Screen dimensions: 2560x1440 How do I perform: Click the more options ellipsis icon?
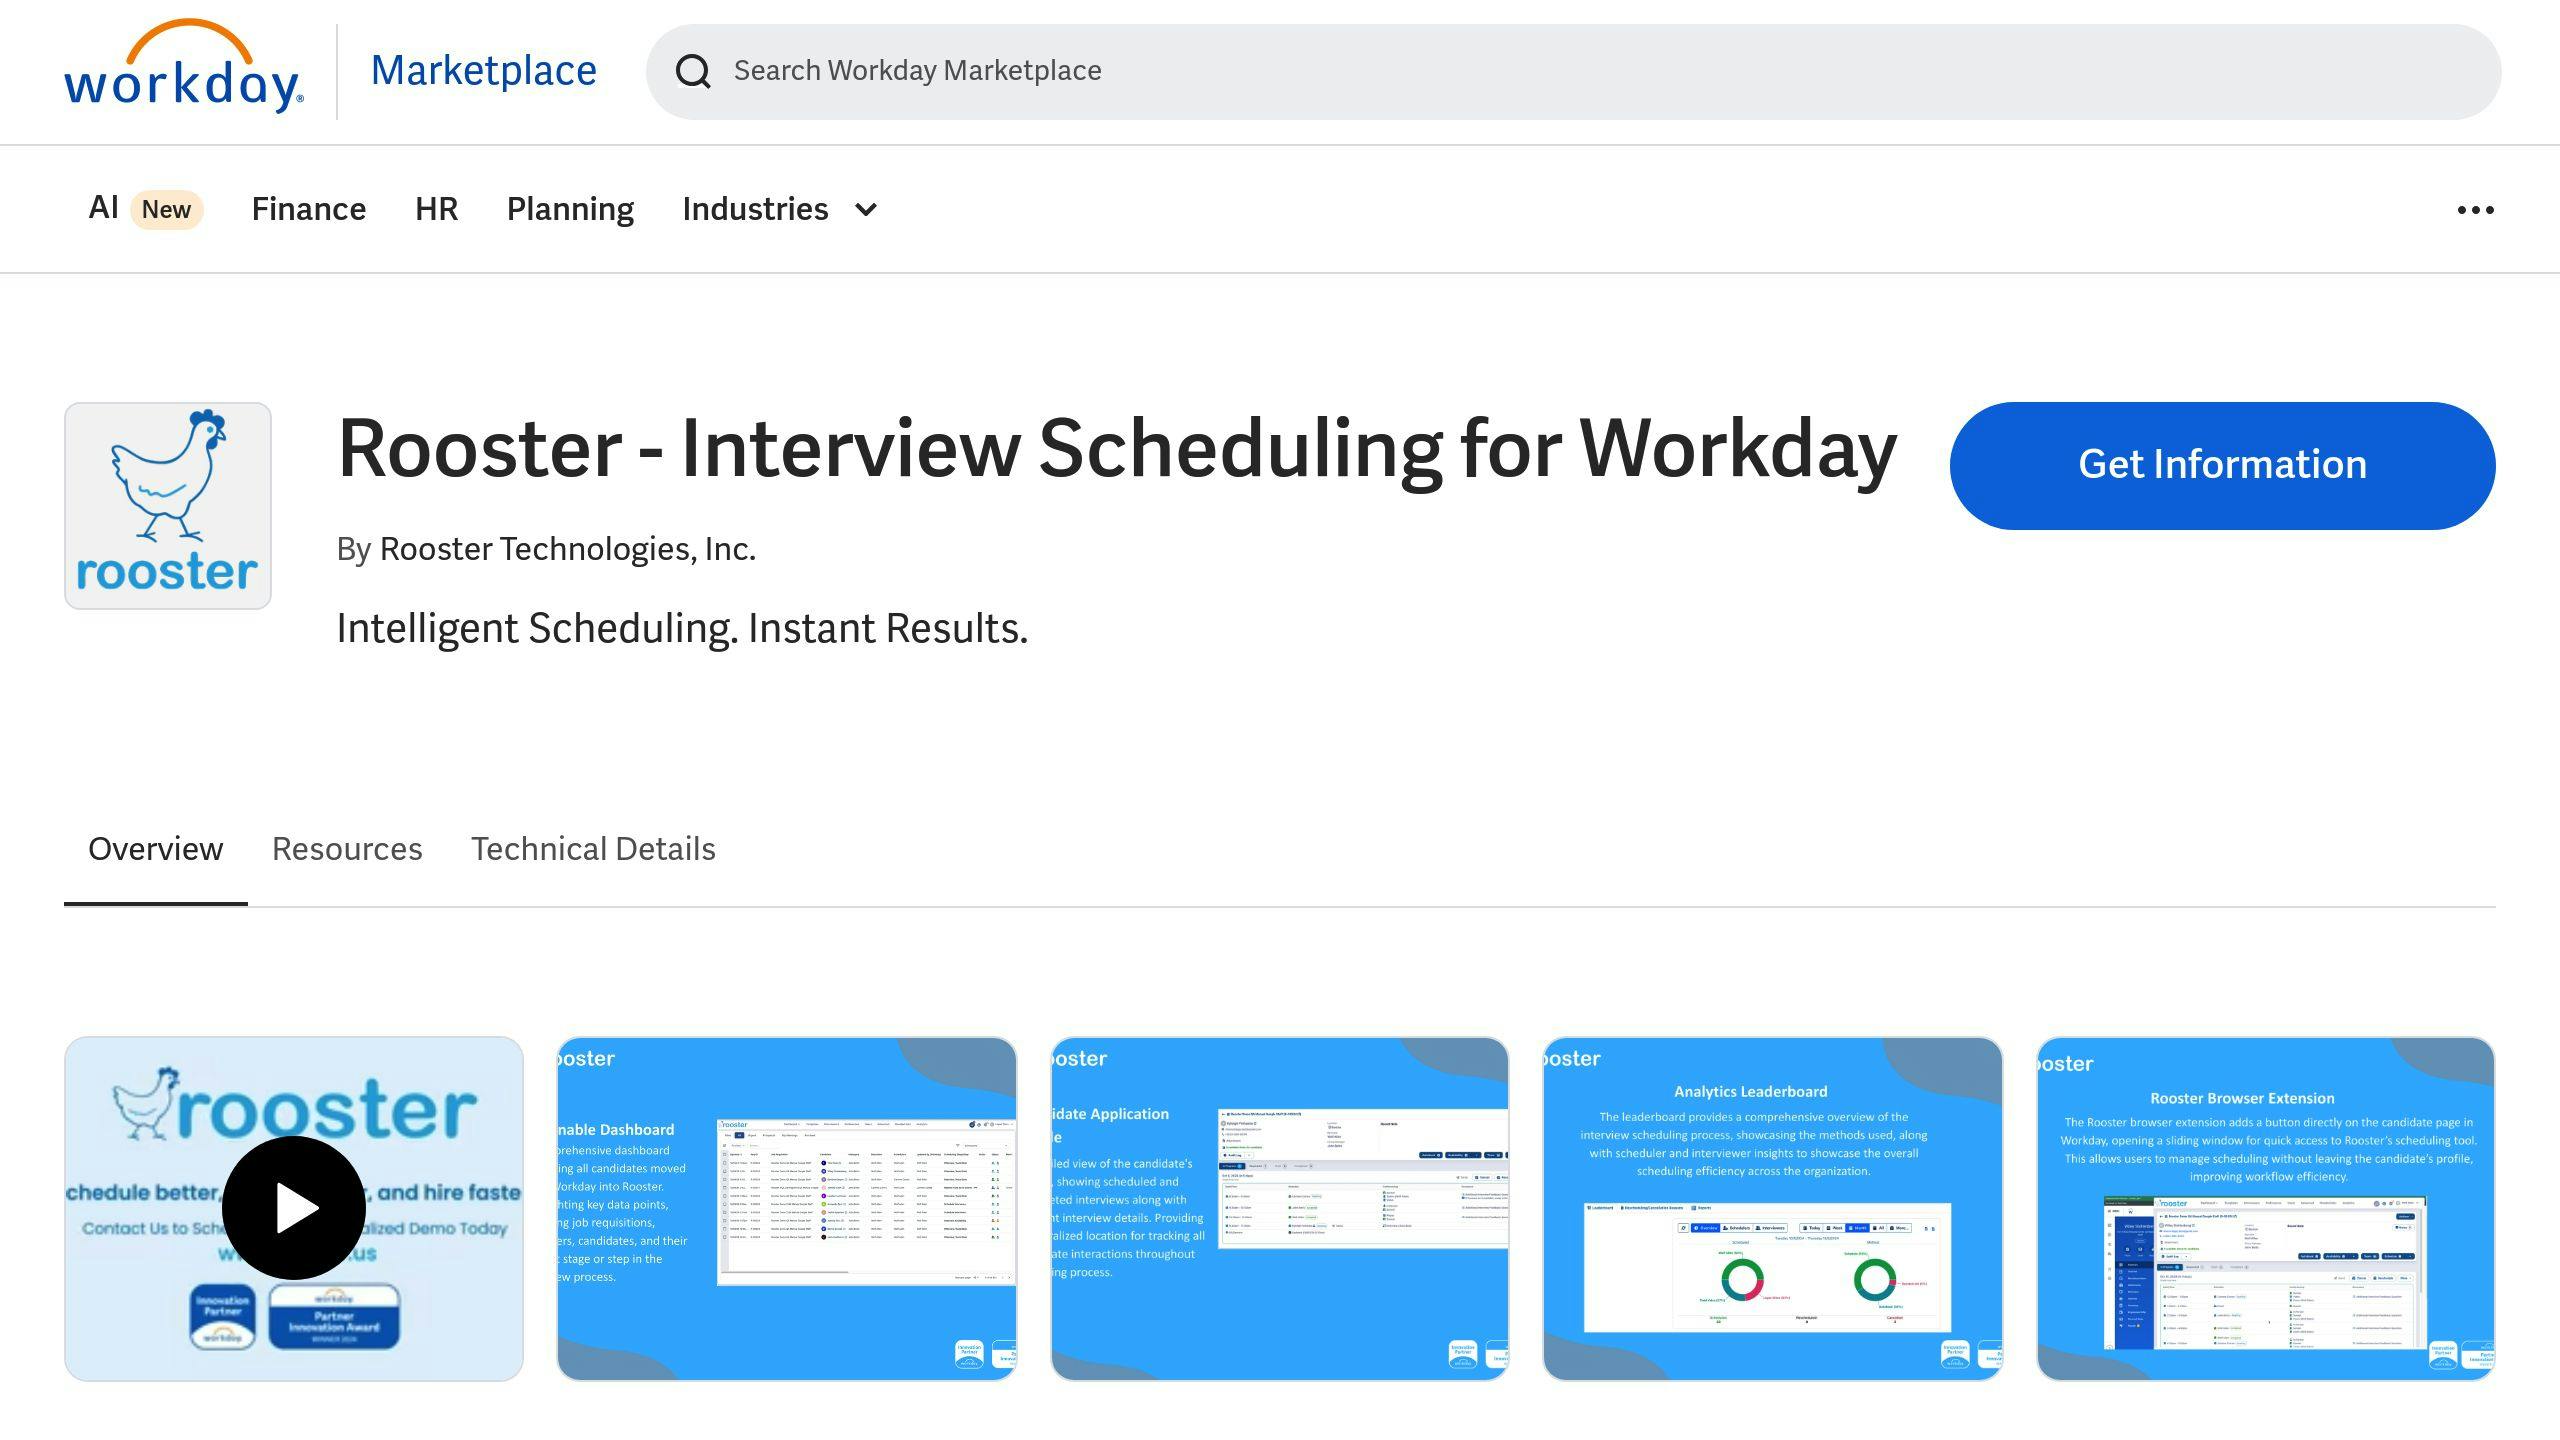pyautogui.click(x=2476, y=209)
